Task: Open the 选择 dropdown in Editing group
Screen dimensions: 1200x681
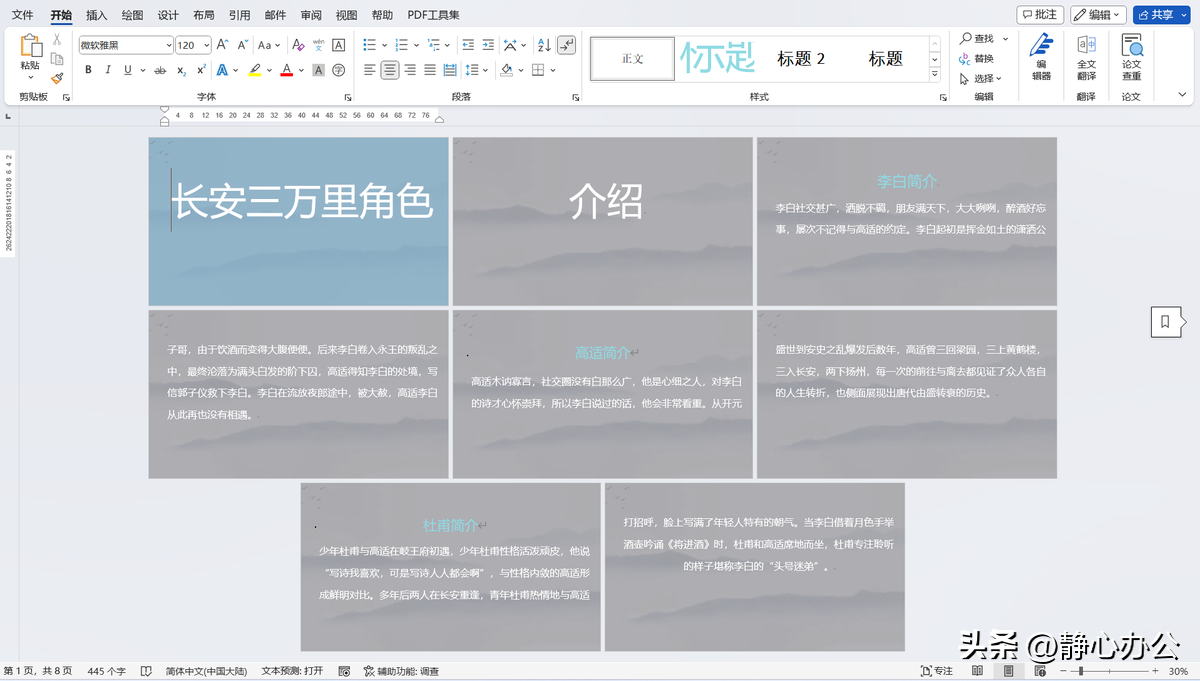Action: tap(980, 78)
